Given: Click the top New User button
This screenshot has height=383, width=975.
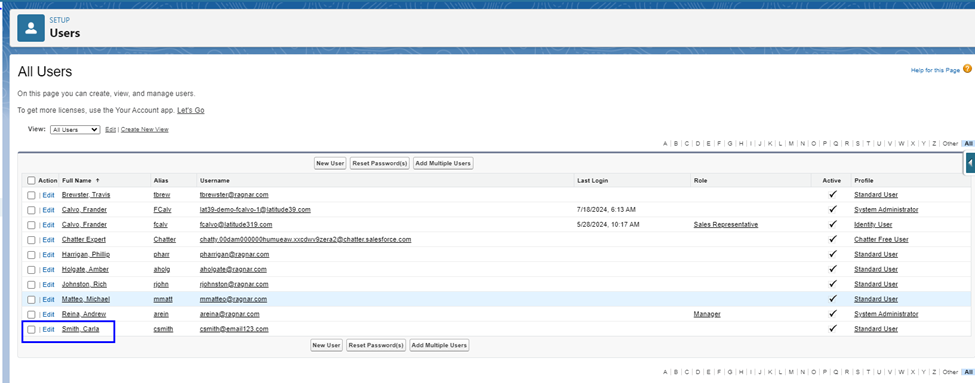Looking at the screenshot, I should coord(330,163).
